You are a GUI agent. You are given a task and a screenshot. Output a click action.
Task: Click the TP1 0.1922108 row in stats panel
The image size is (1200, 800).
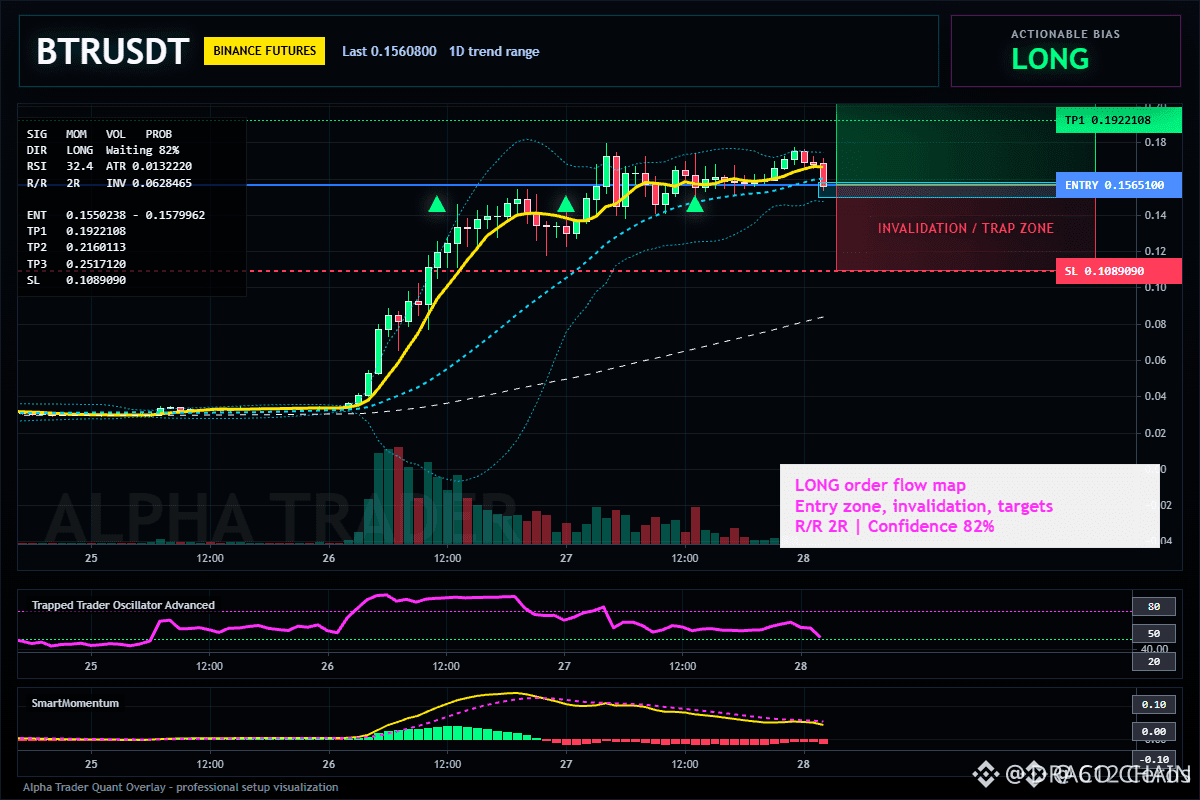76,231
